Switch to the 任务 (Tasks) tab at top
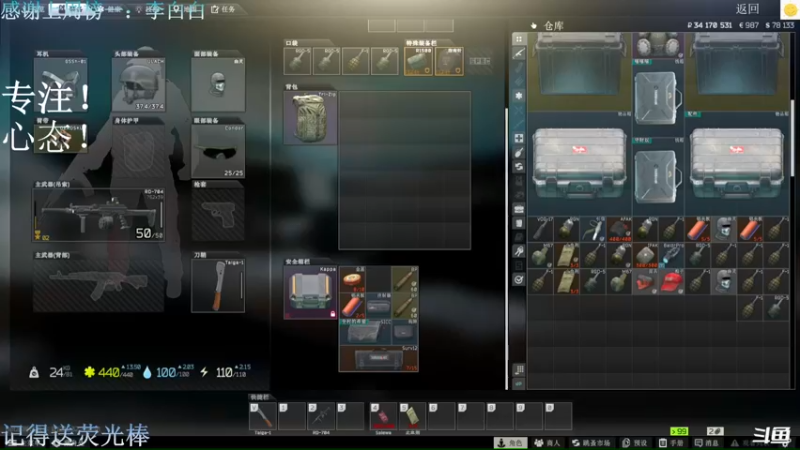 (223, 9)
